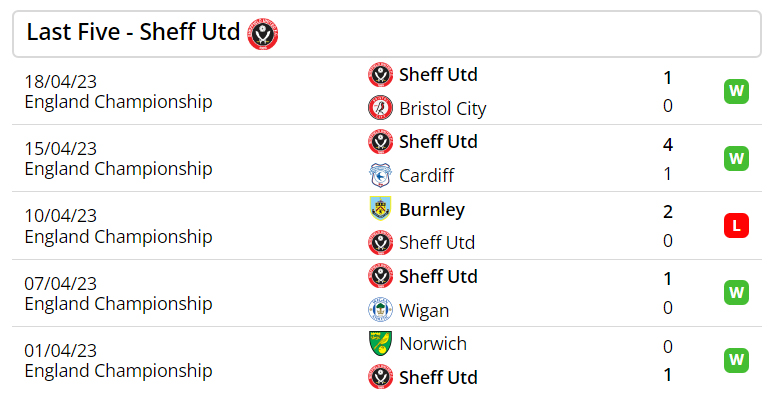Click the green W badge for Cardiff match
The height and width of the screenshot is (400, 774).
736,159
